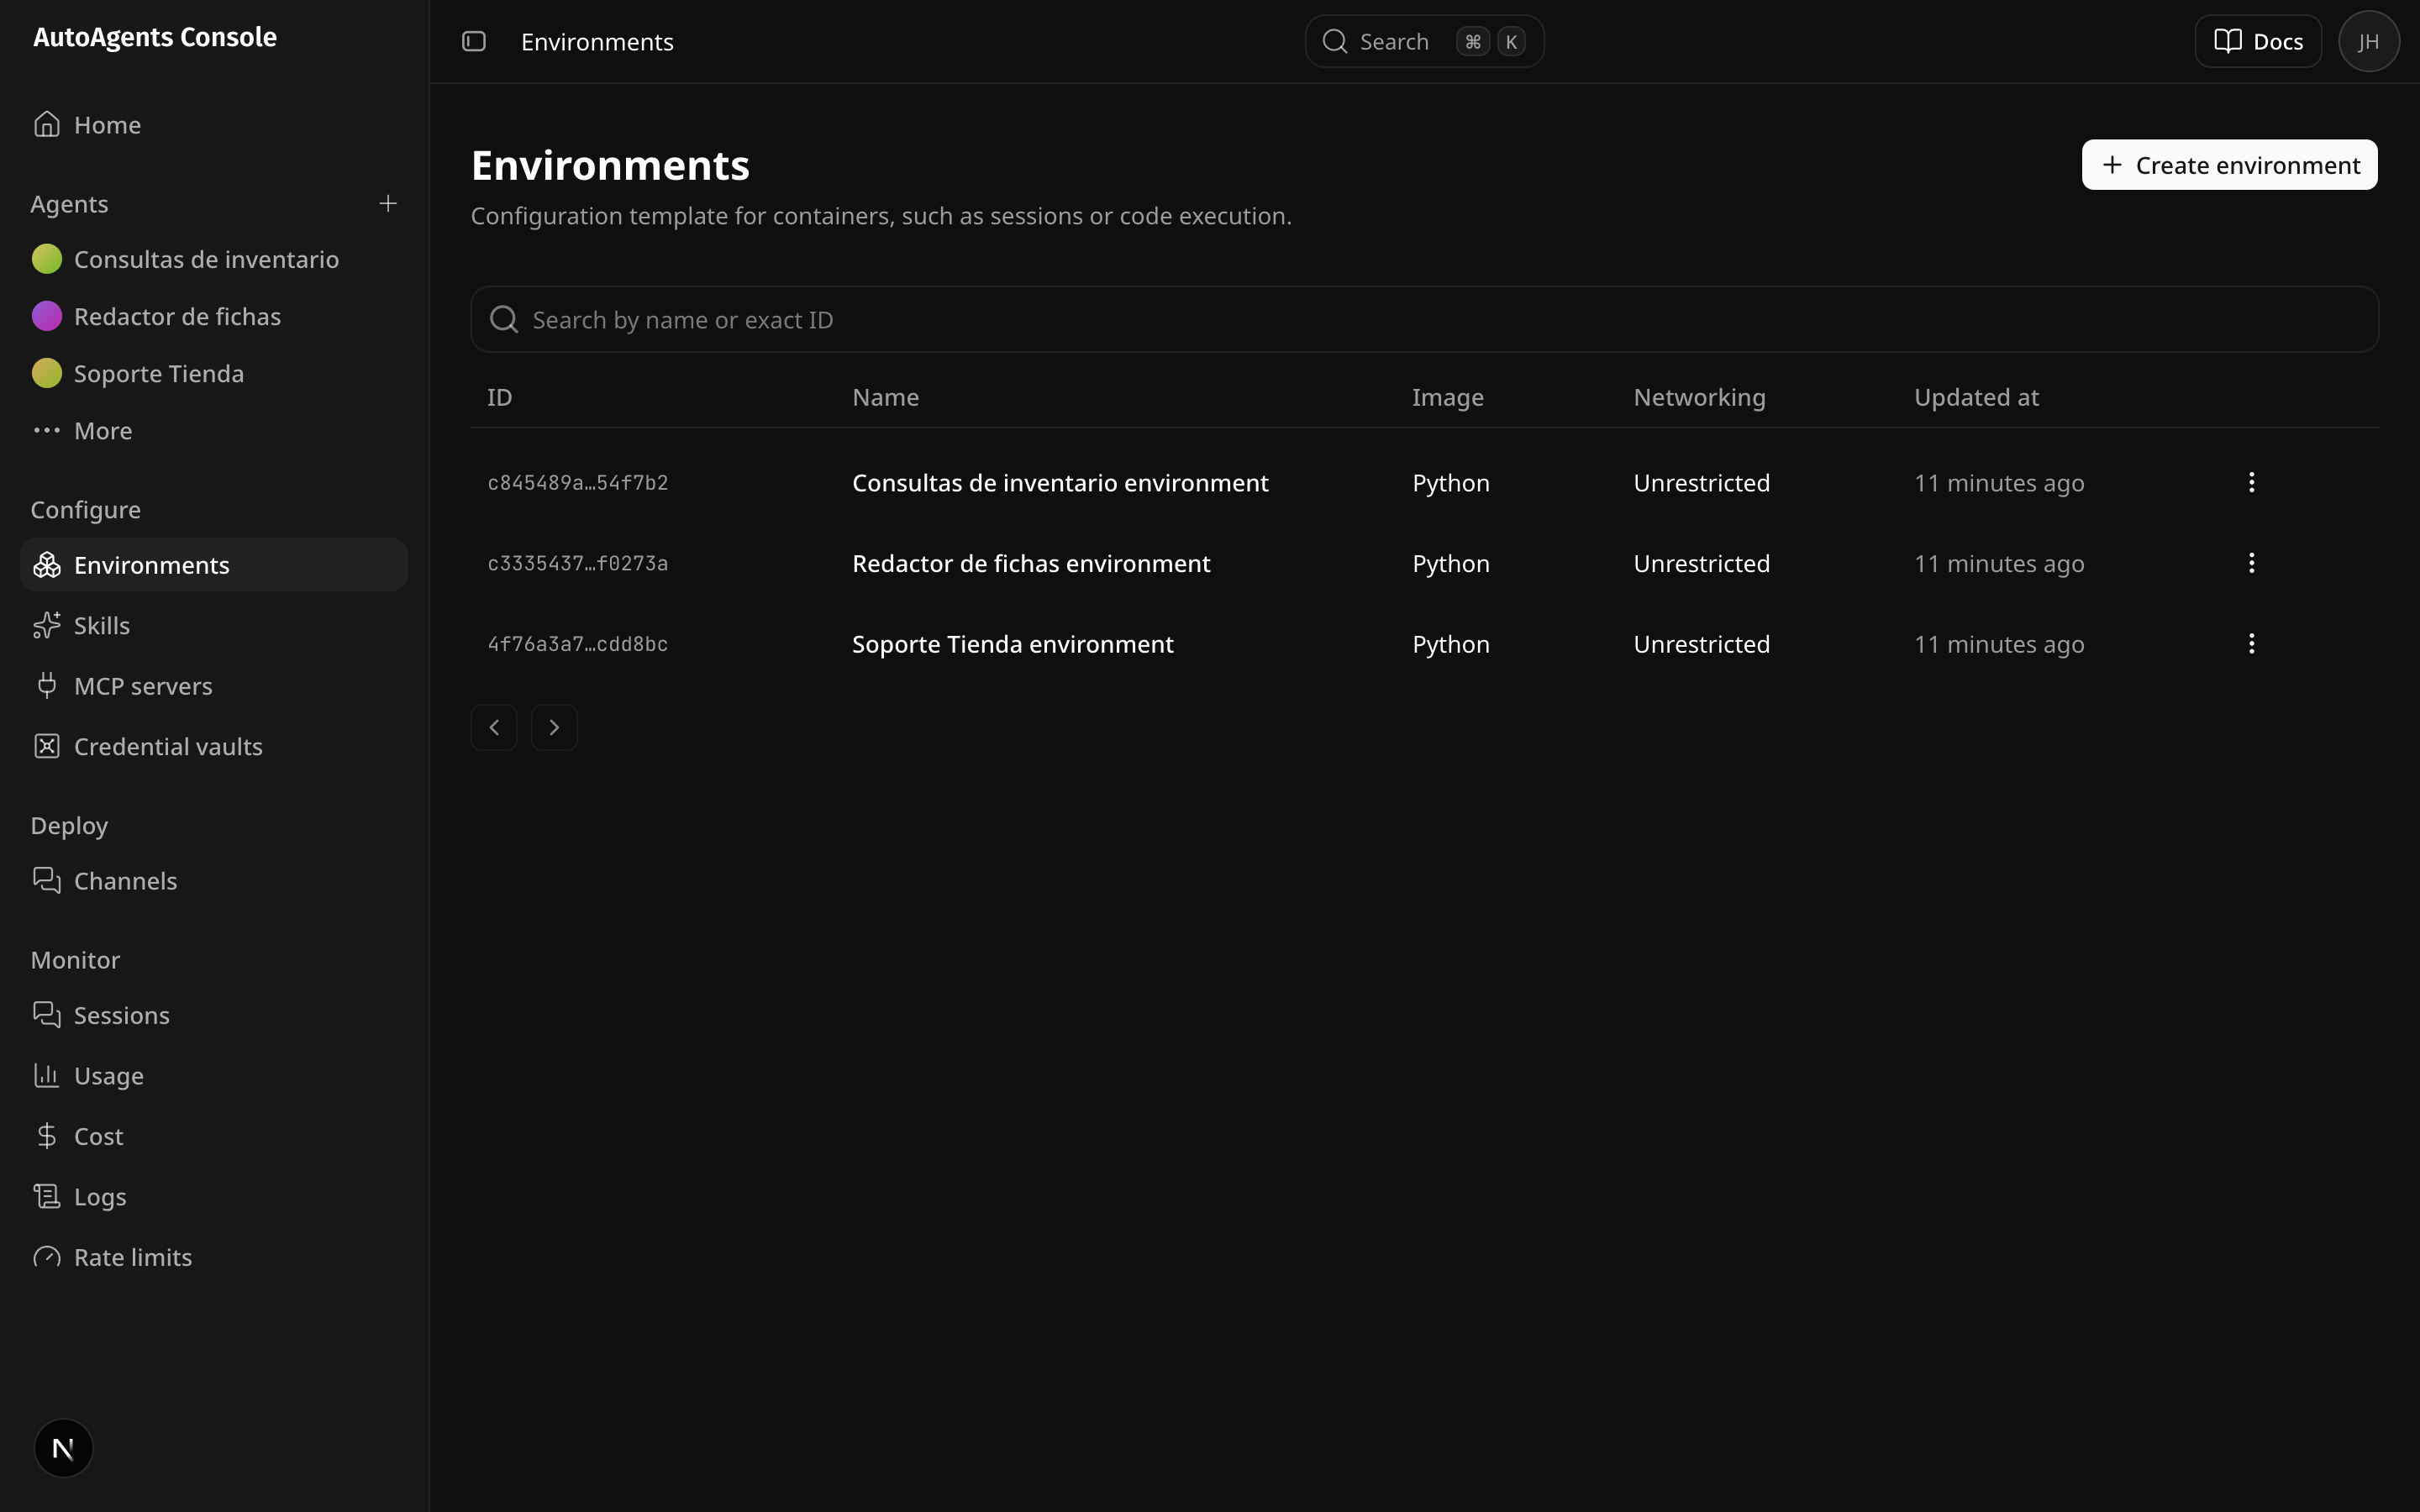2420x1512 pixels.
Task: Click the Rate limits gauge icon
Action: point(47,1257)
